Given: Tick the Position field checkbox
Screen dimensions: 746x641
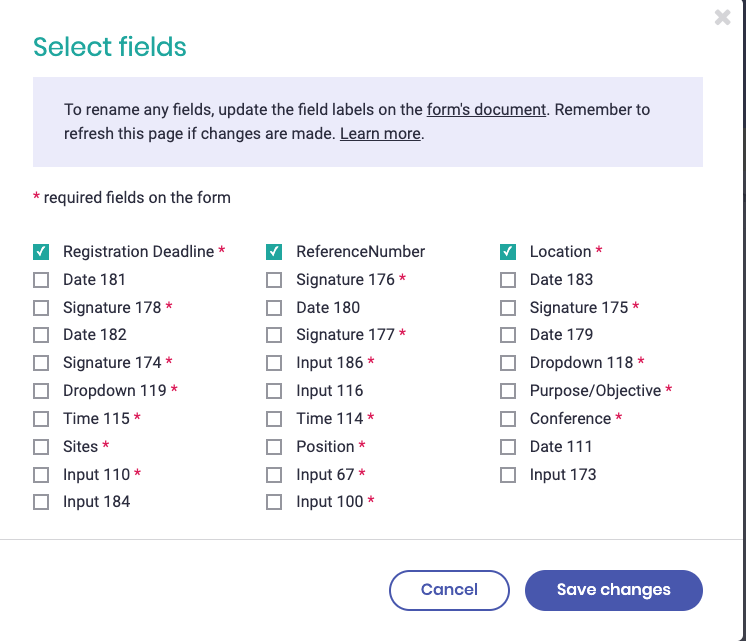Looking at the screenshot, I should pyautogui.click(x=274, y=447).
